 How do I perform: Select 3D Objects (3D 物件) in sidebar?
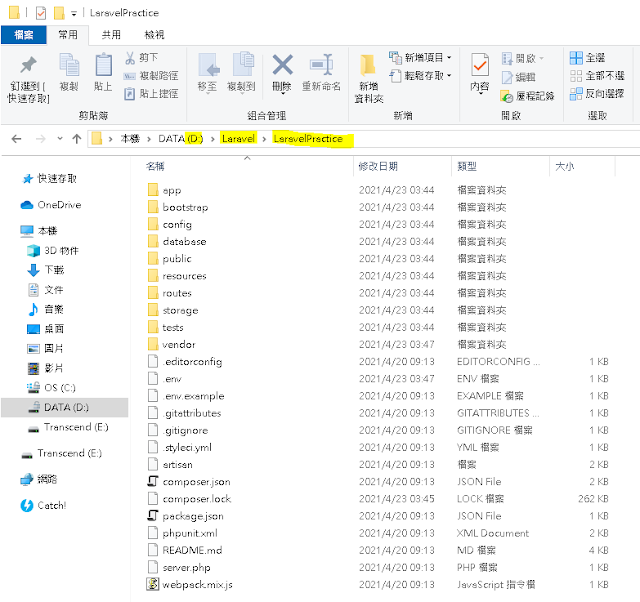[x=53, y=251]
